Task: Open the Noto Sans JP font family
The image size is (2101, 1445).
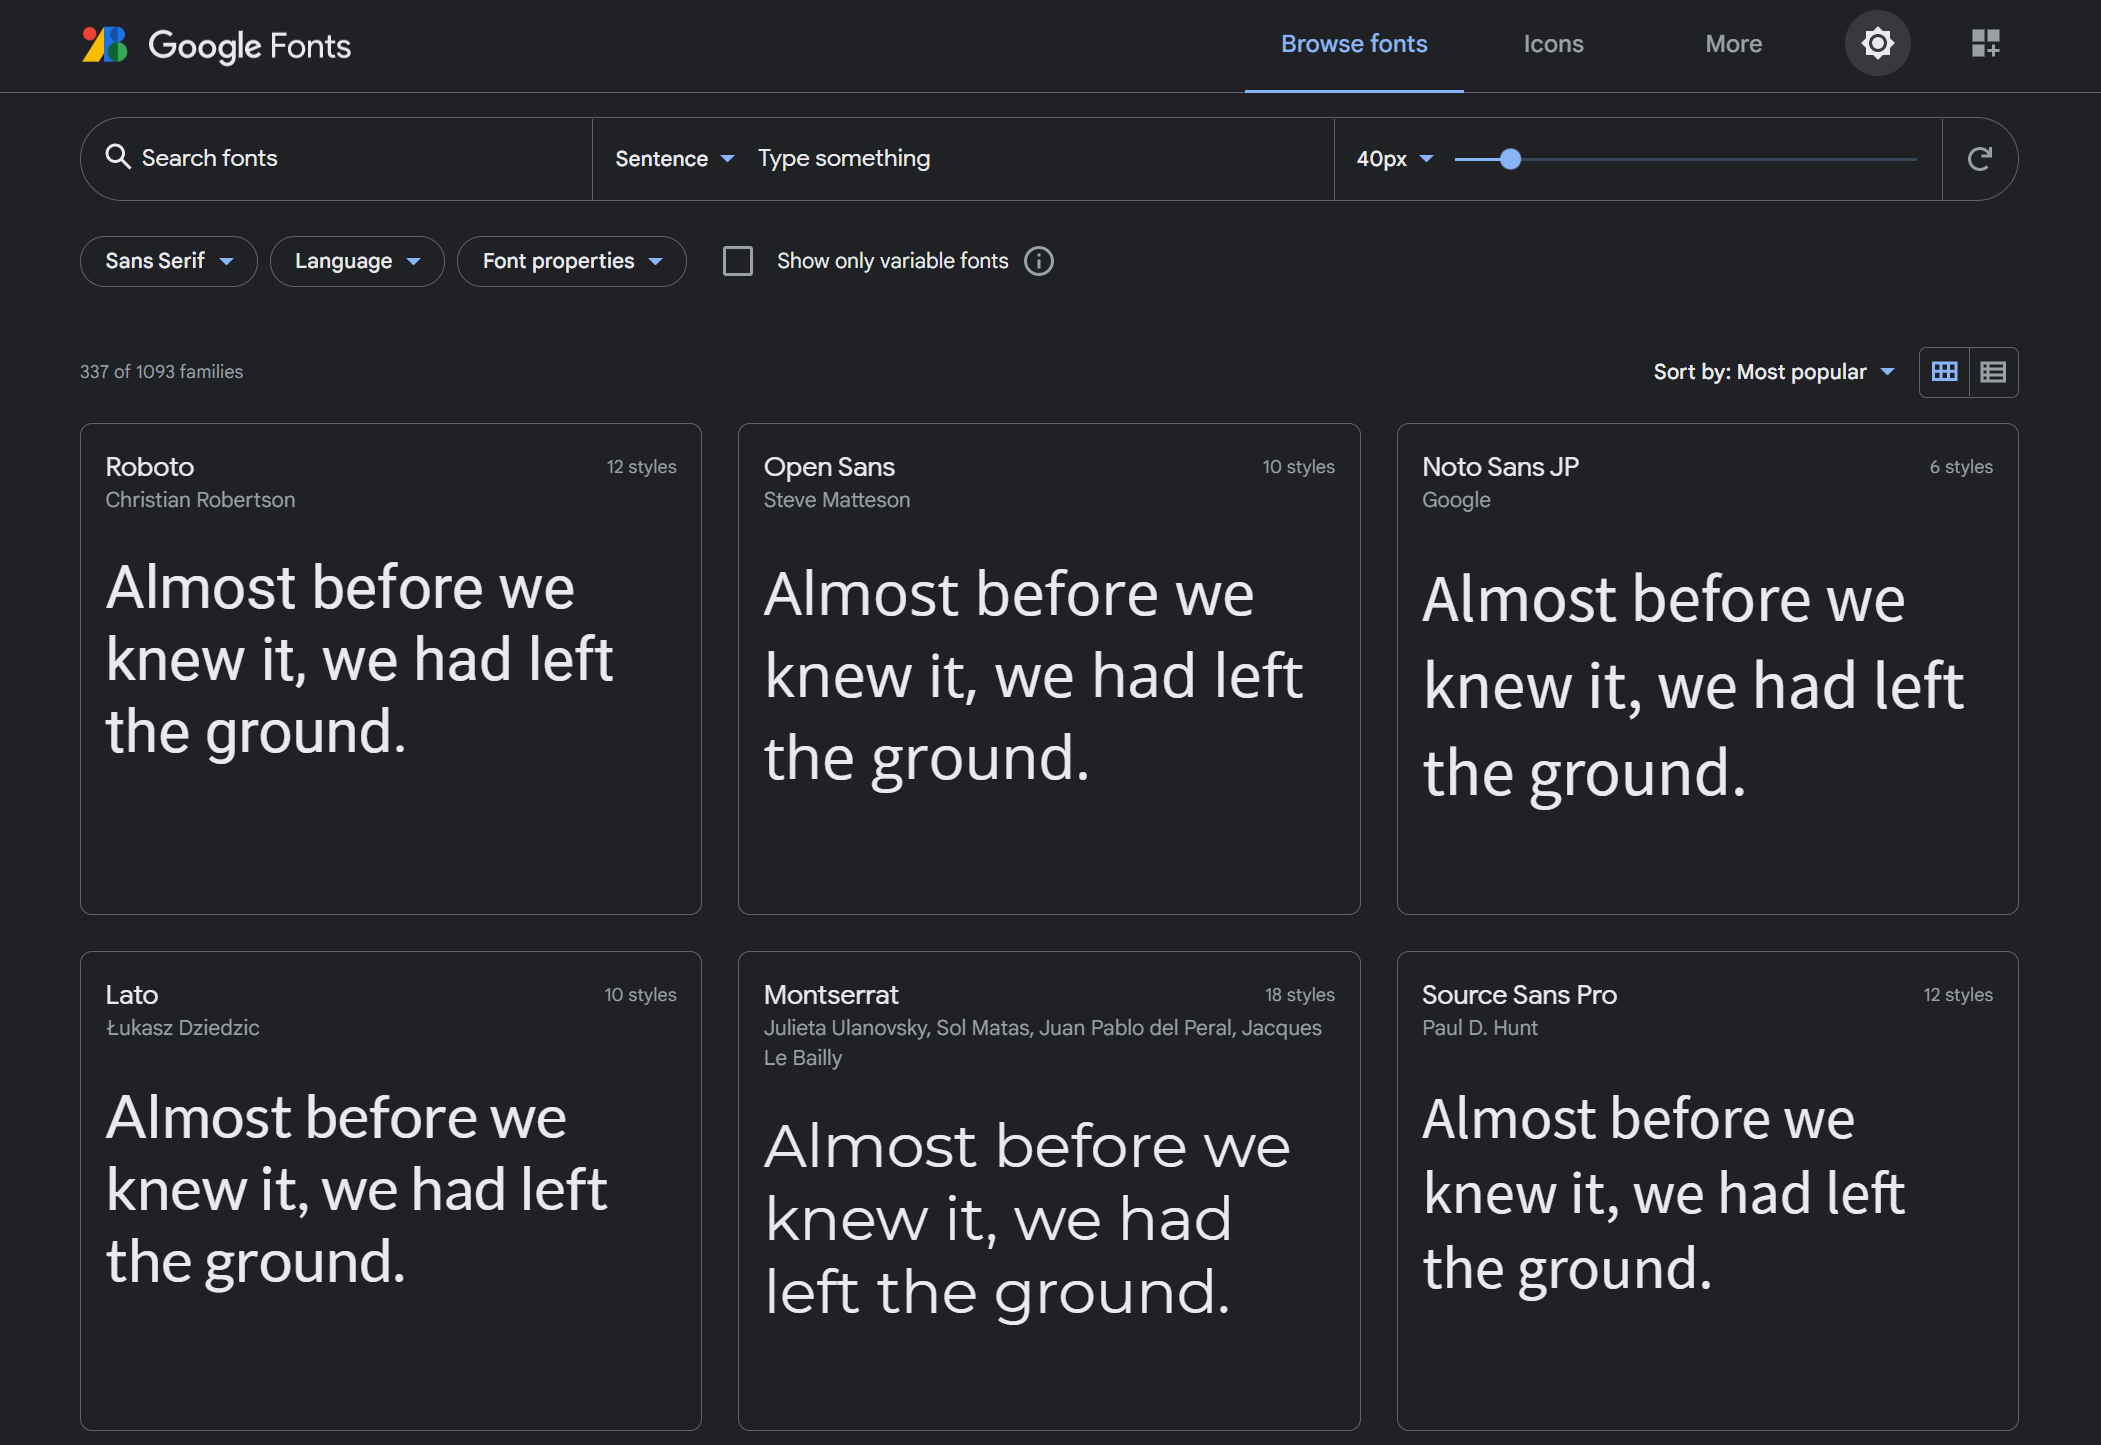Action: click(x=1500, y=467)
